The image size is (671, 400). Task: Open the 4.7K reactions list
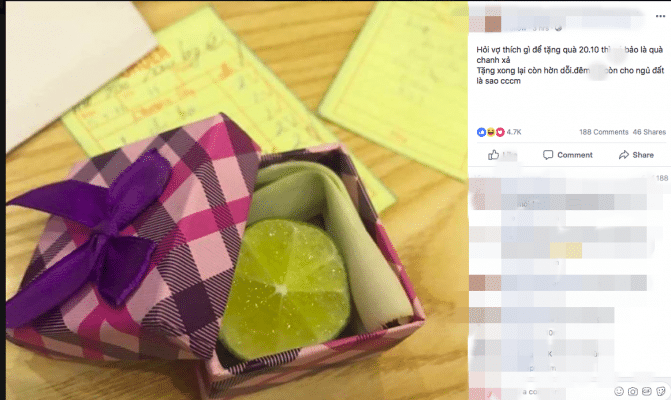(514, 132)
